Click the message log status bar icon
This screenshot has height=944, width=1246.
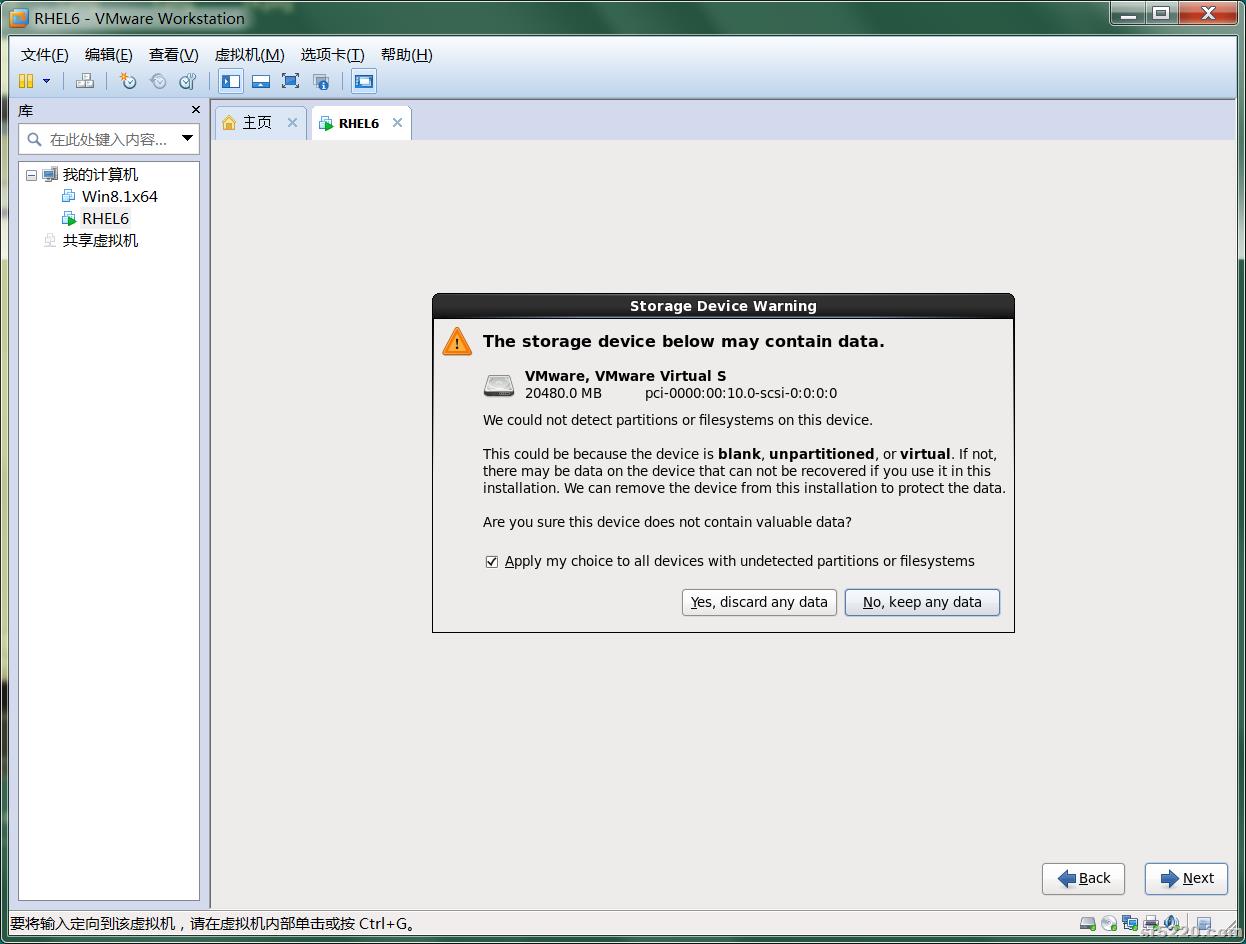(x=1204, y=924)
